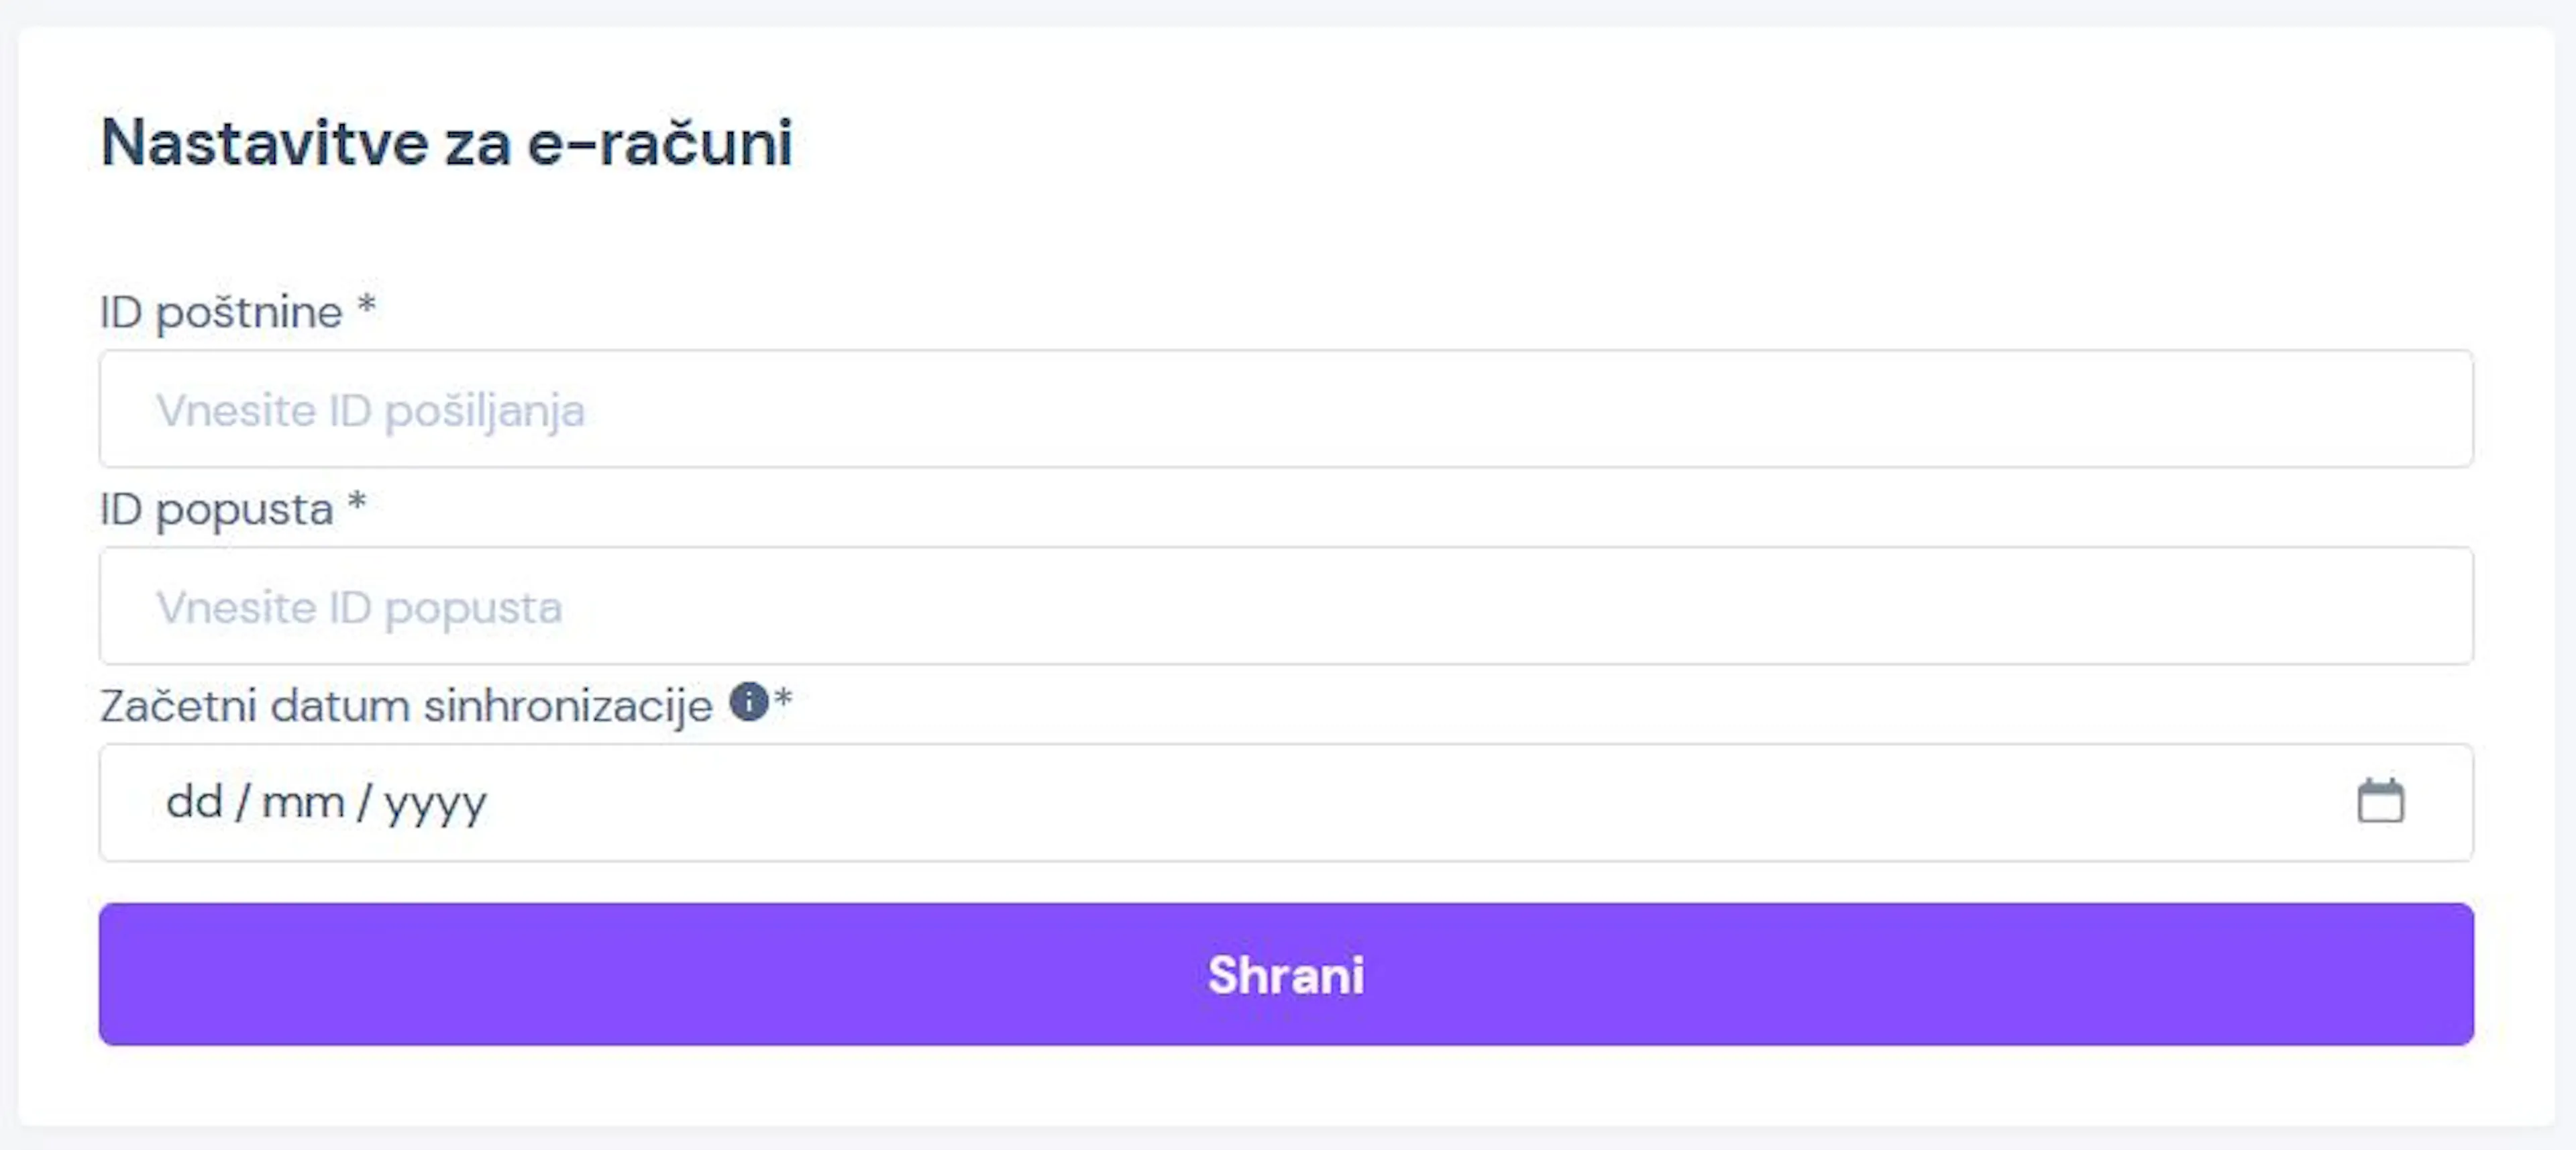Click the asterisk after ID poštnine
Image resolution: width=2576 pixels, height=1150 pixels.
367,304
